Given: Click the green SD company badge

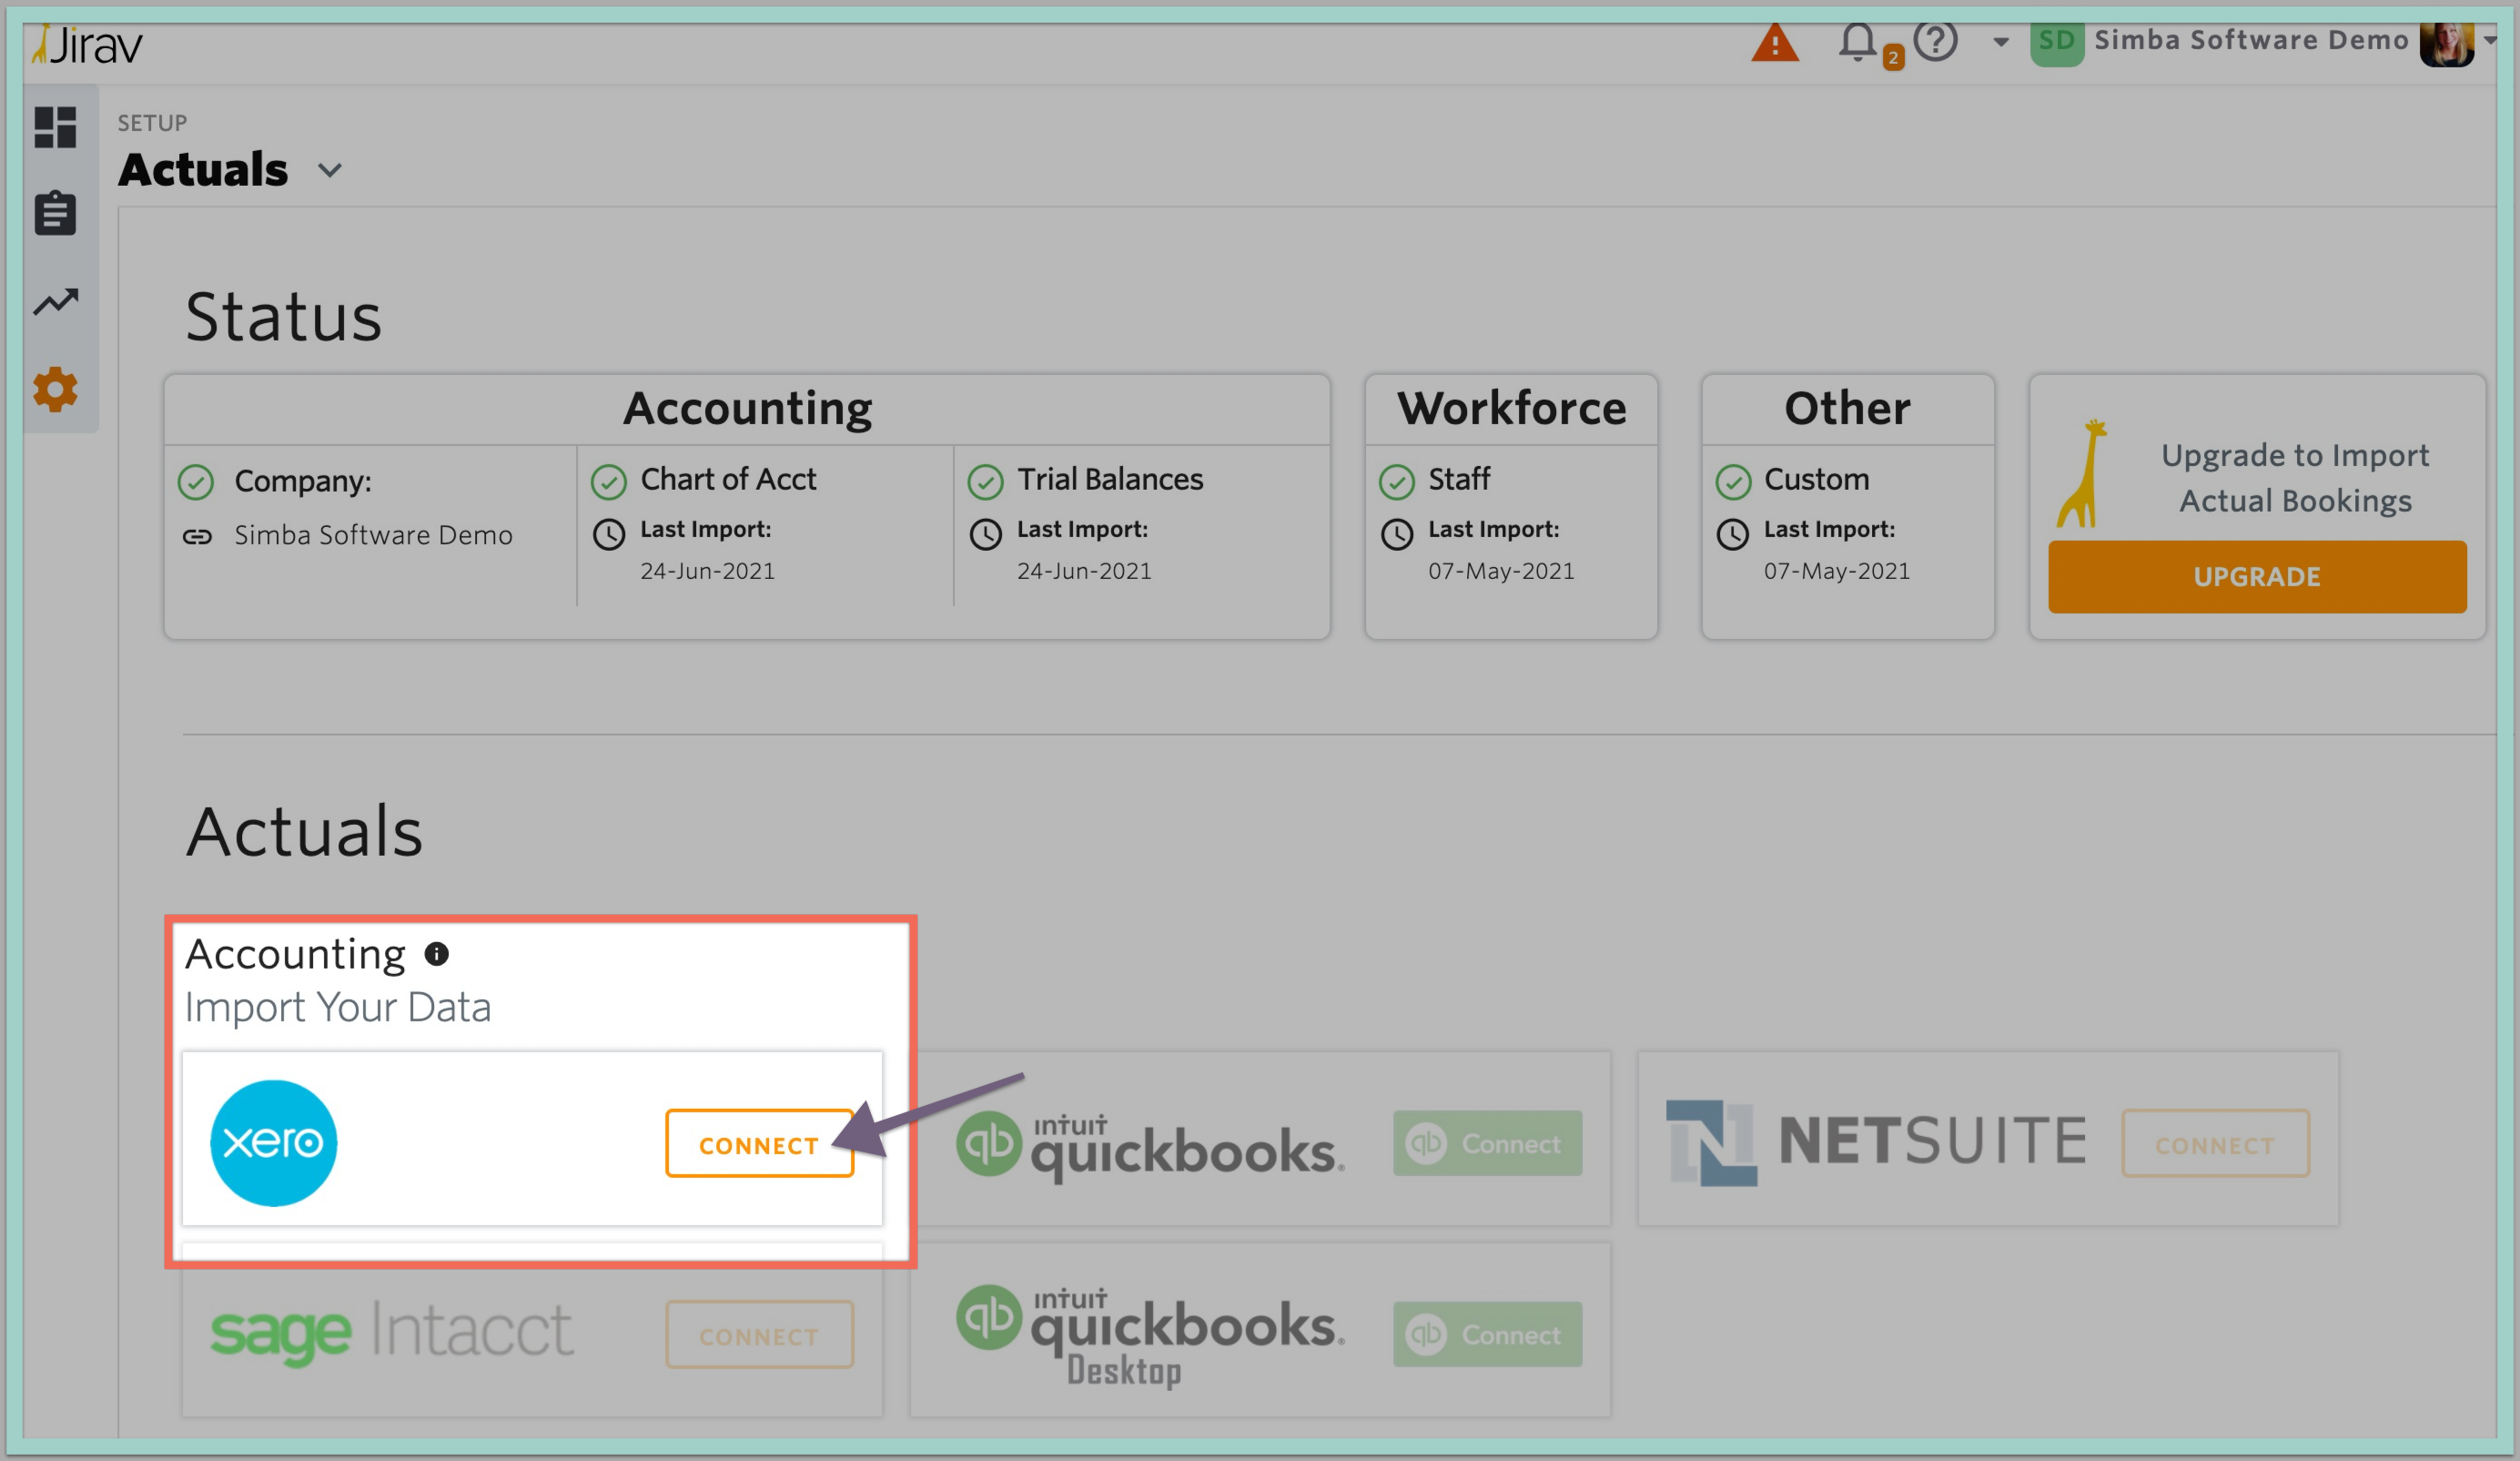Looking at the screenshot, I should [x=2057, y=42].
